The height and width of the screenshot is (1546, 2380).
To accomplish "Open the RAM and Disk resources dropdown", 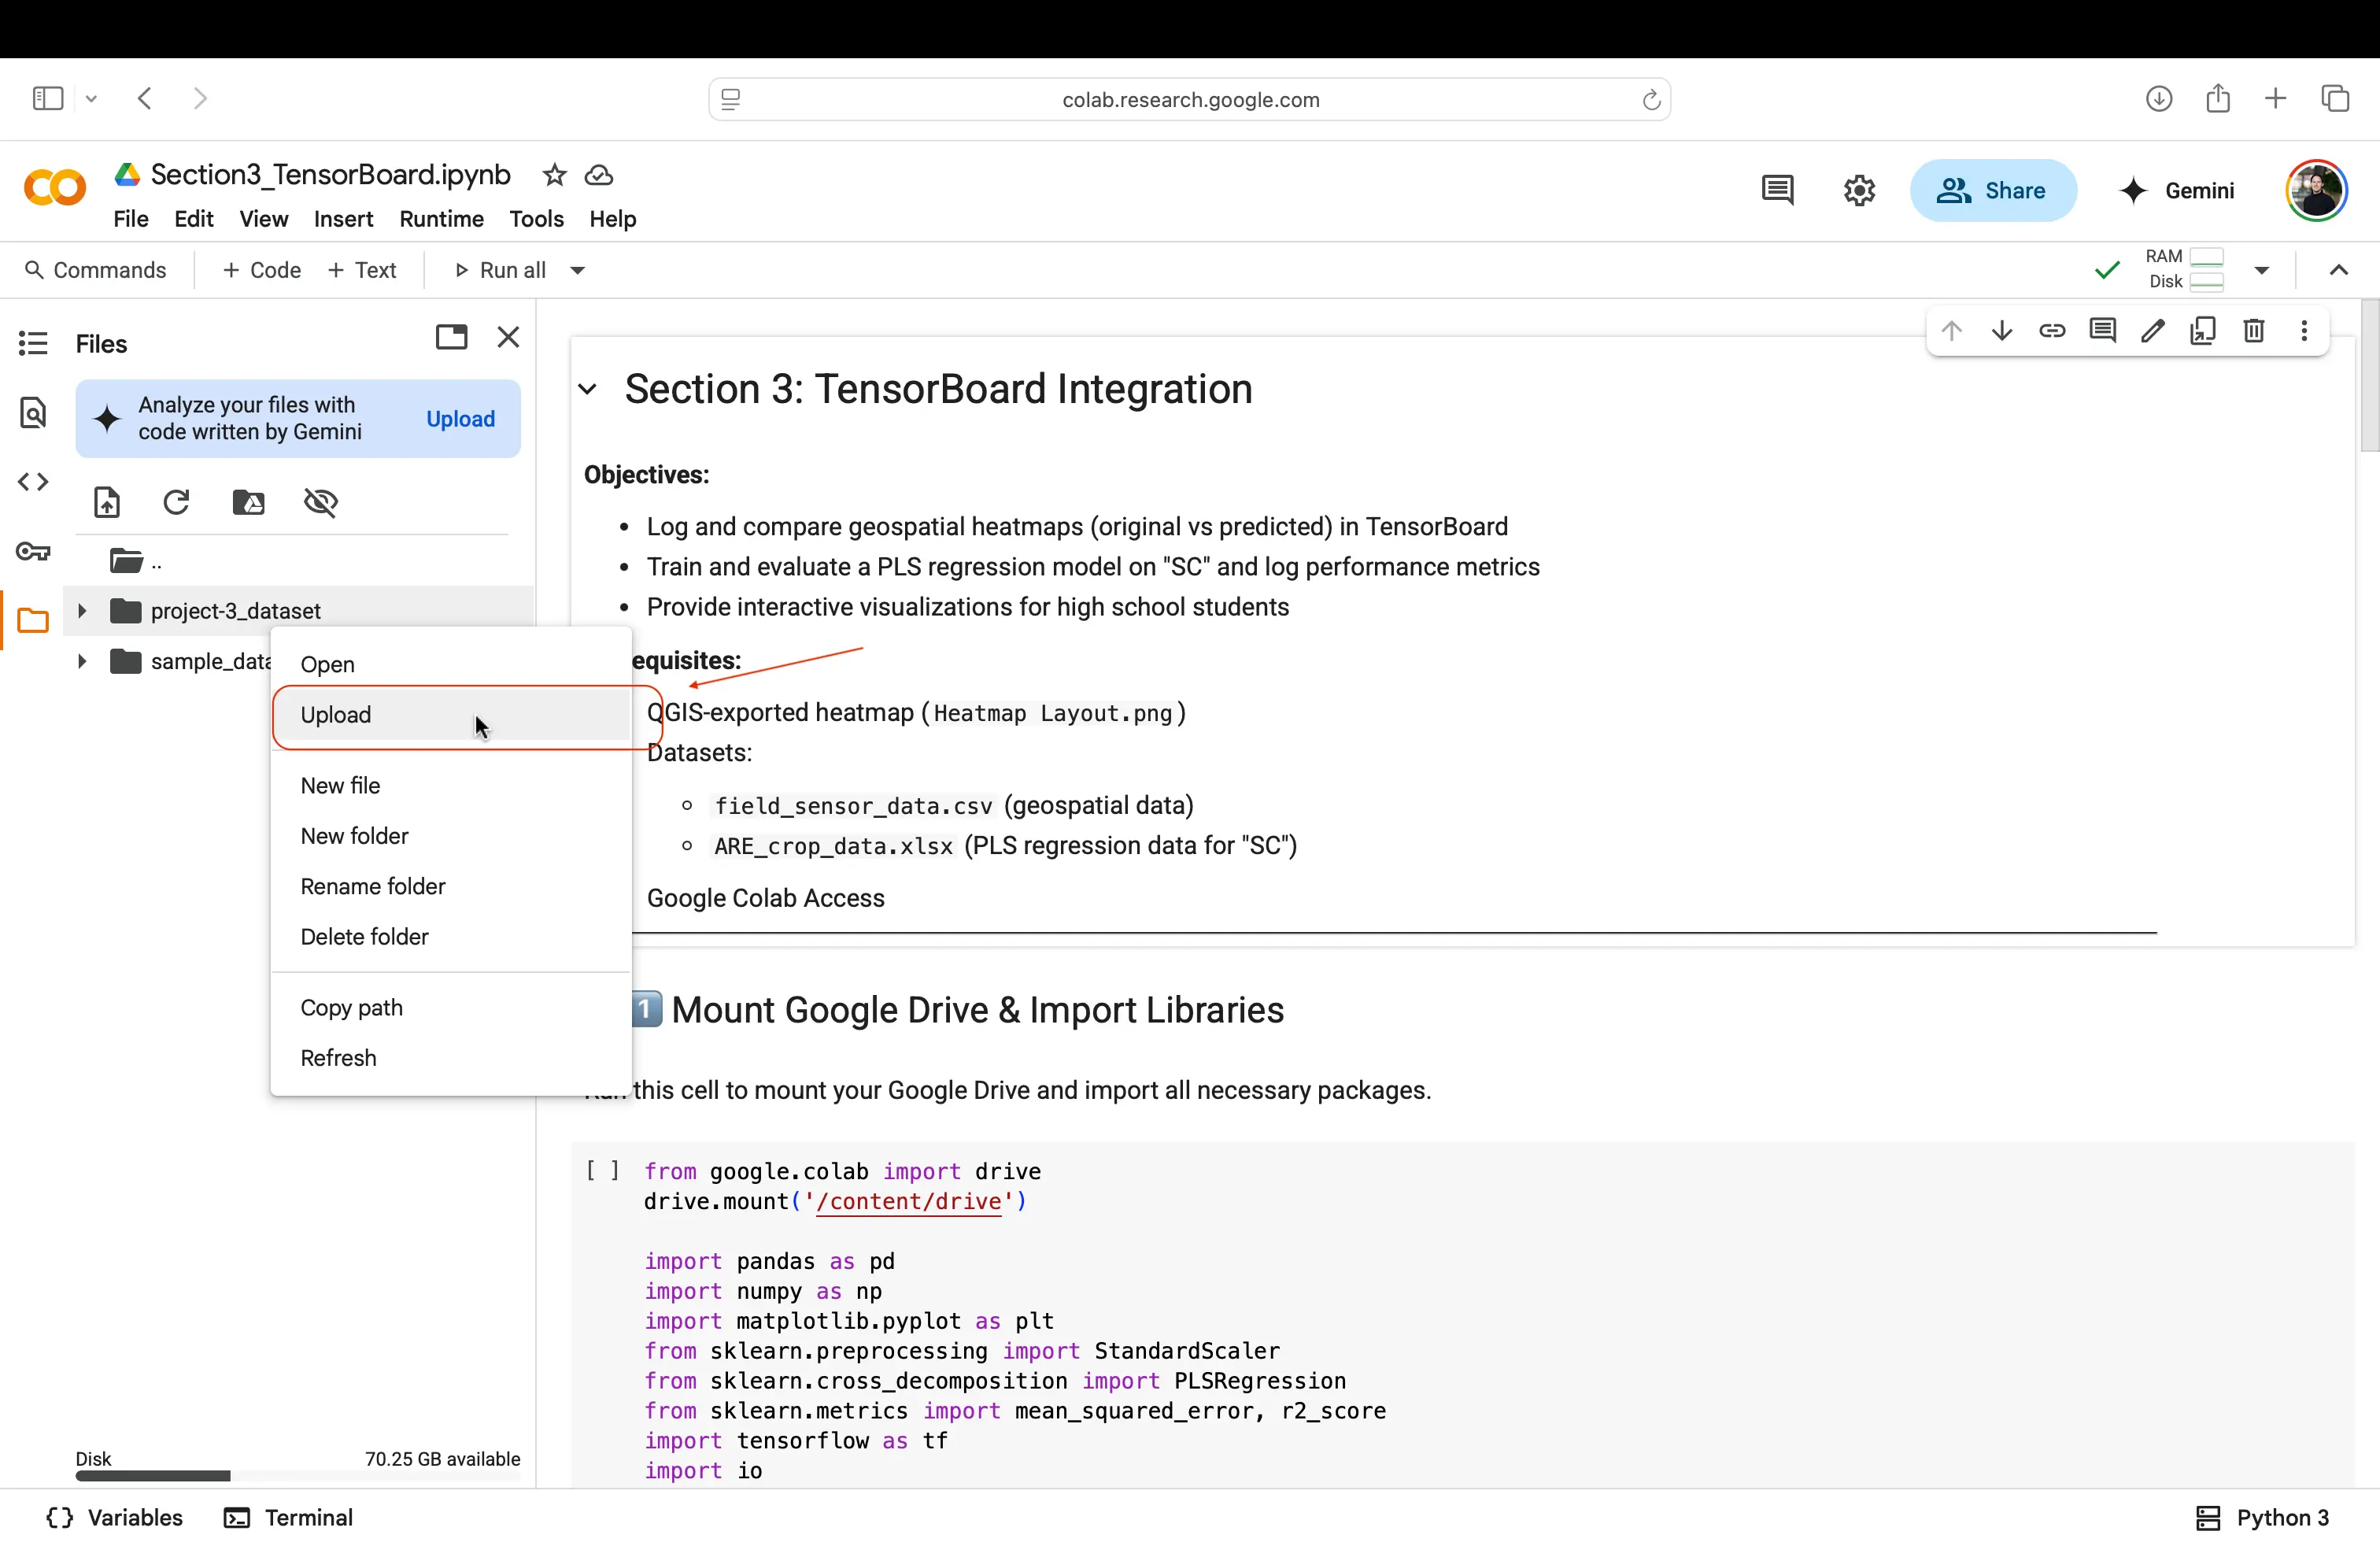I will tap(2261, 270).
